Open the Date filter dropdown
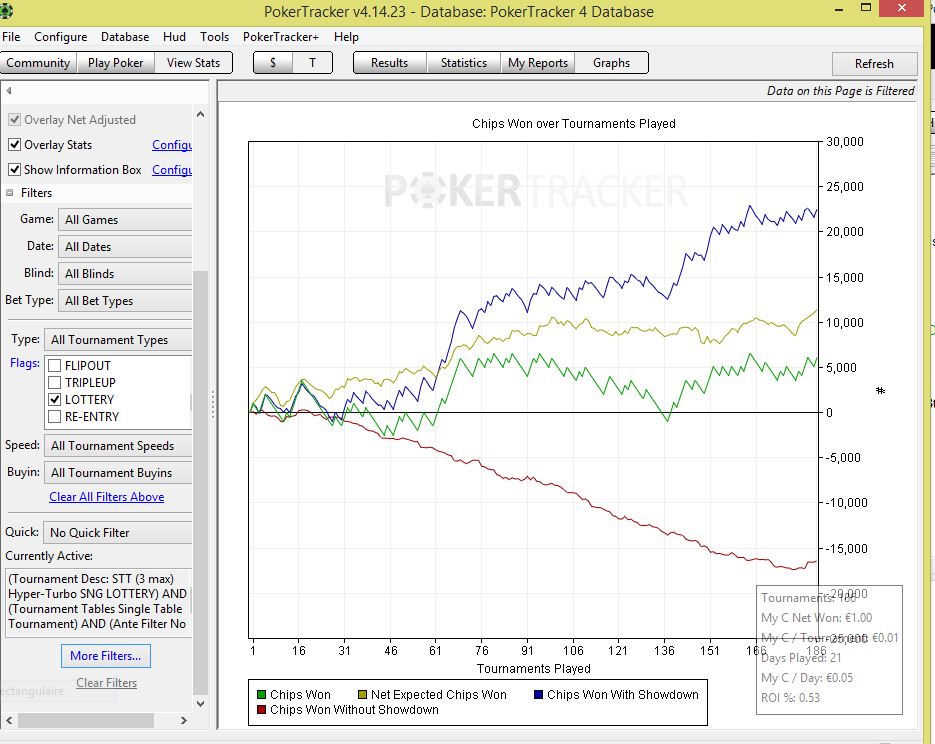935x744 pixels. coord(125,246)
